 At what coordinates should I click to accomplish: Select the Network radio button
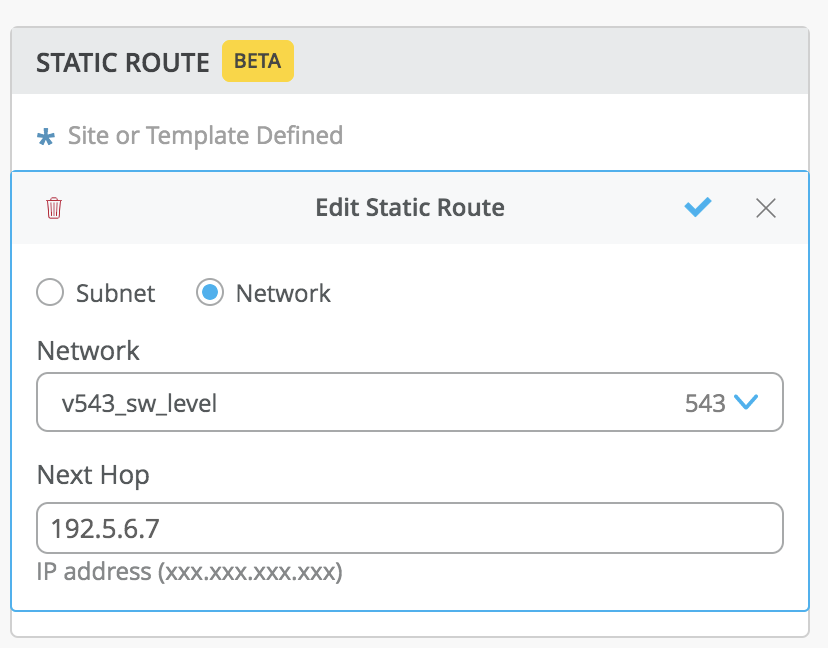tap(210, 293)
